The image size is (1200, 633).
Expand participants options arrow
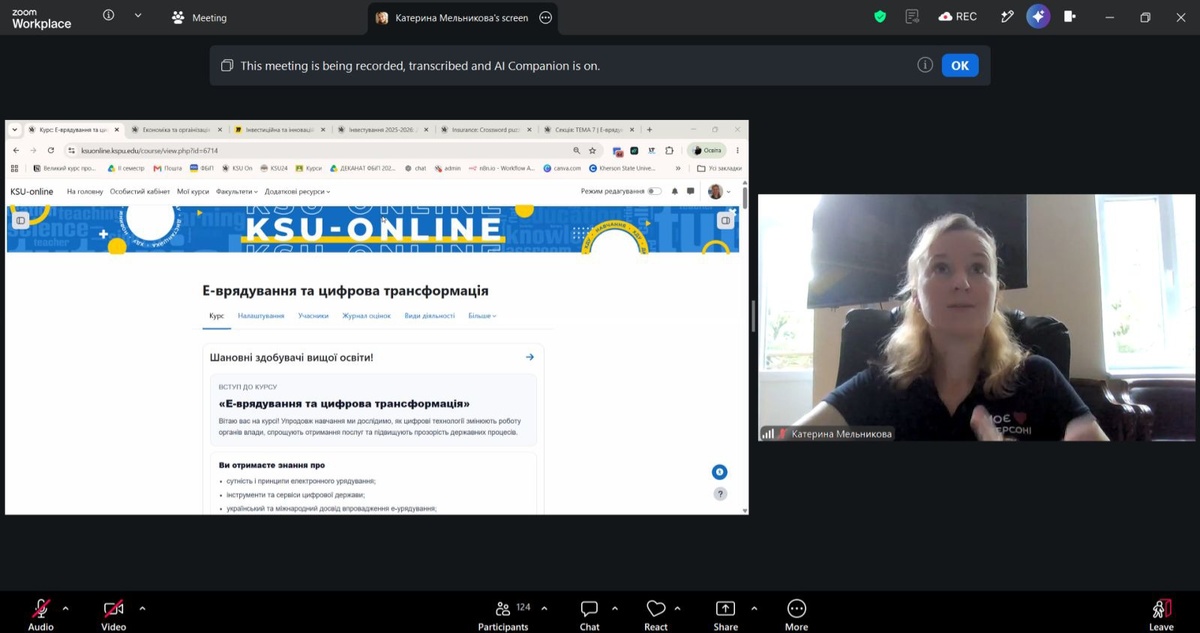coord(544,608)
